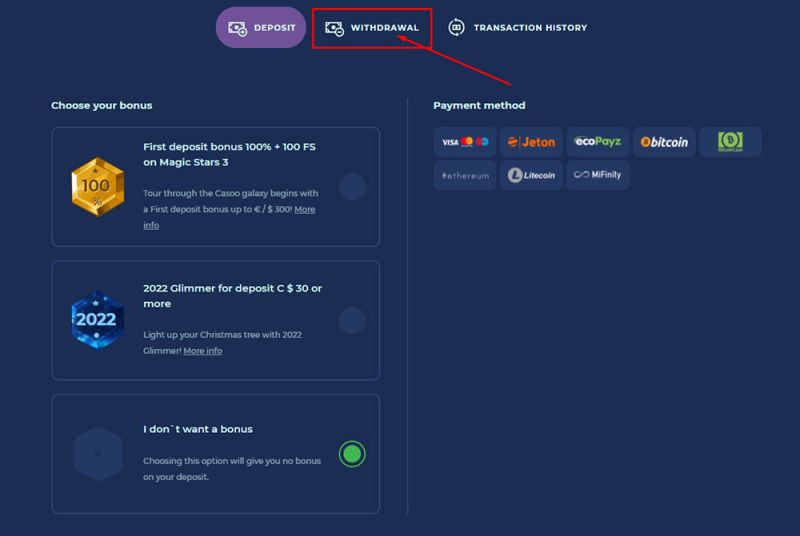800x536 pixels.
Task: Select the First deposit bonus radio button
Action: click(x=352, y=187)
